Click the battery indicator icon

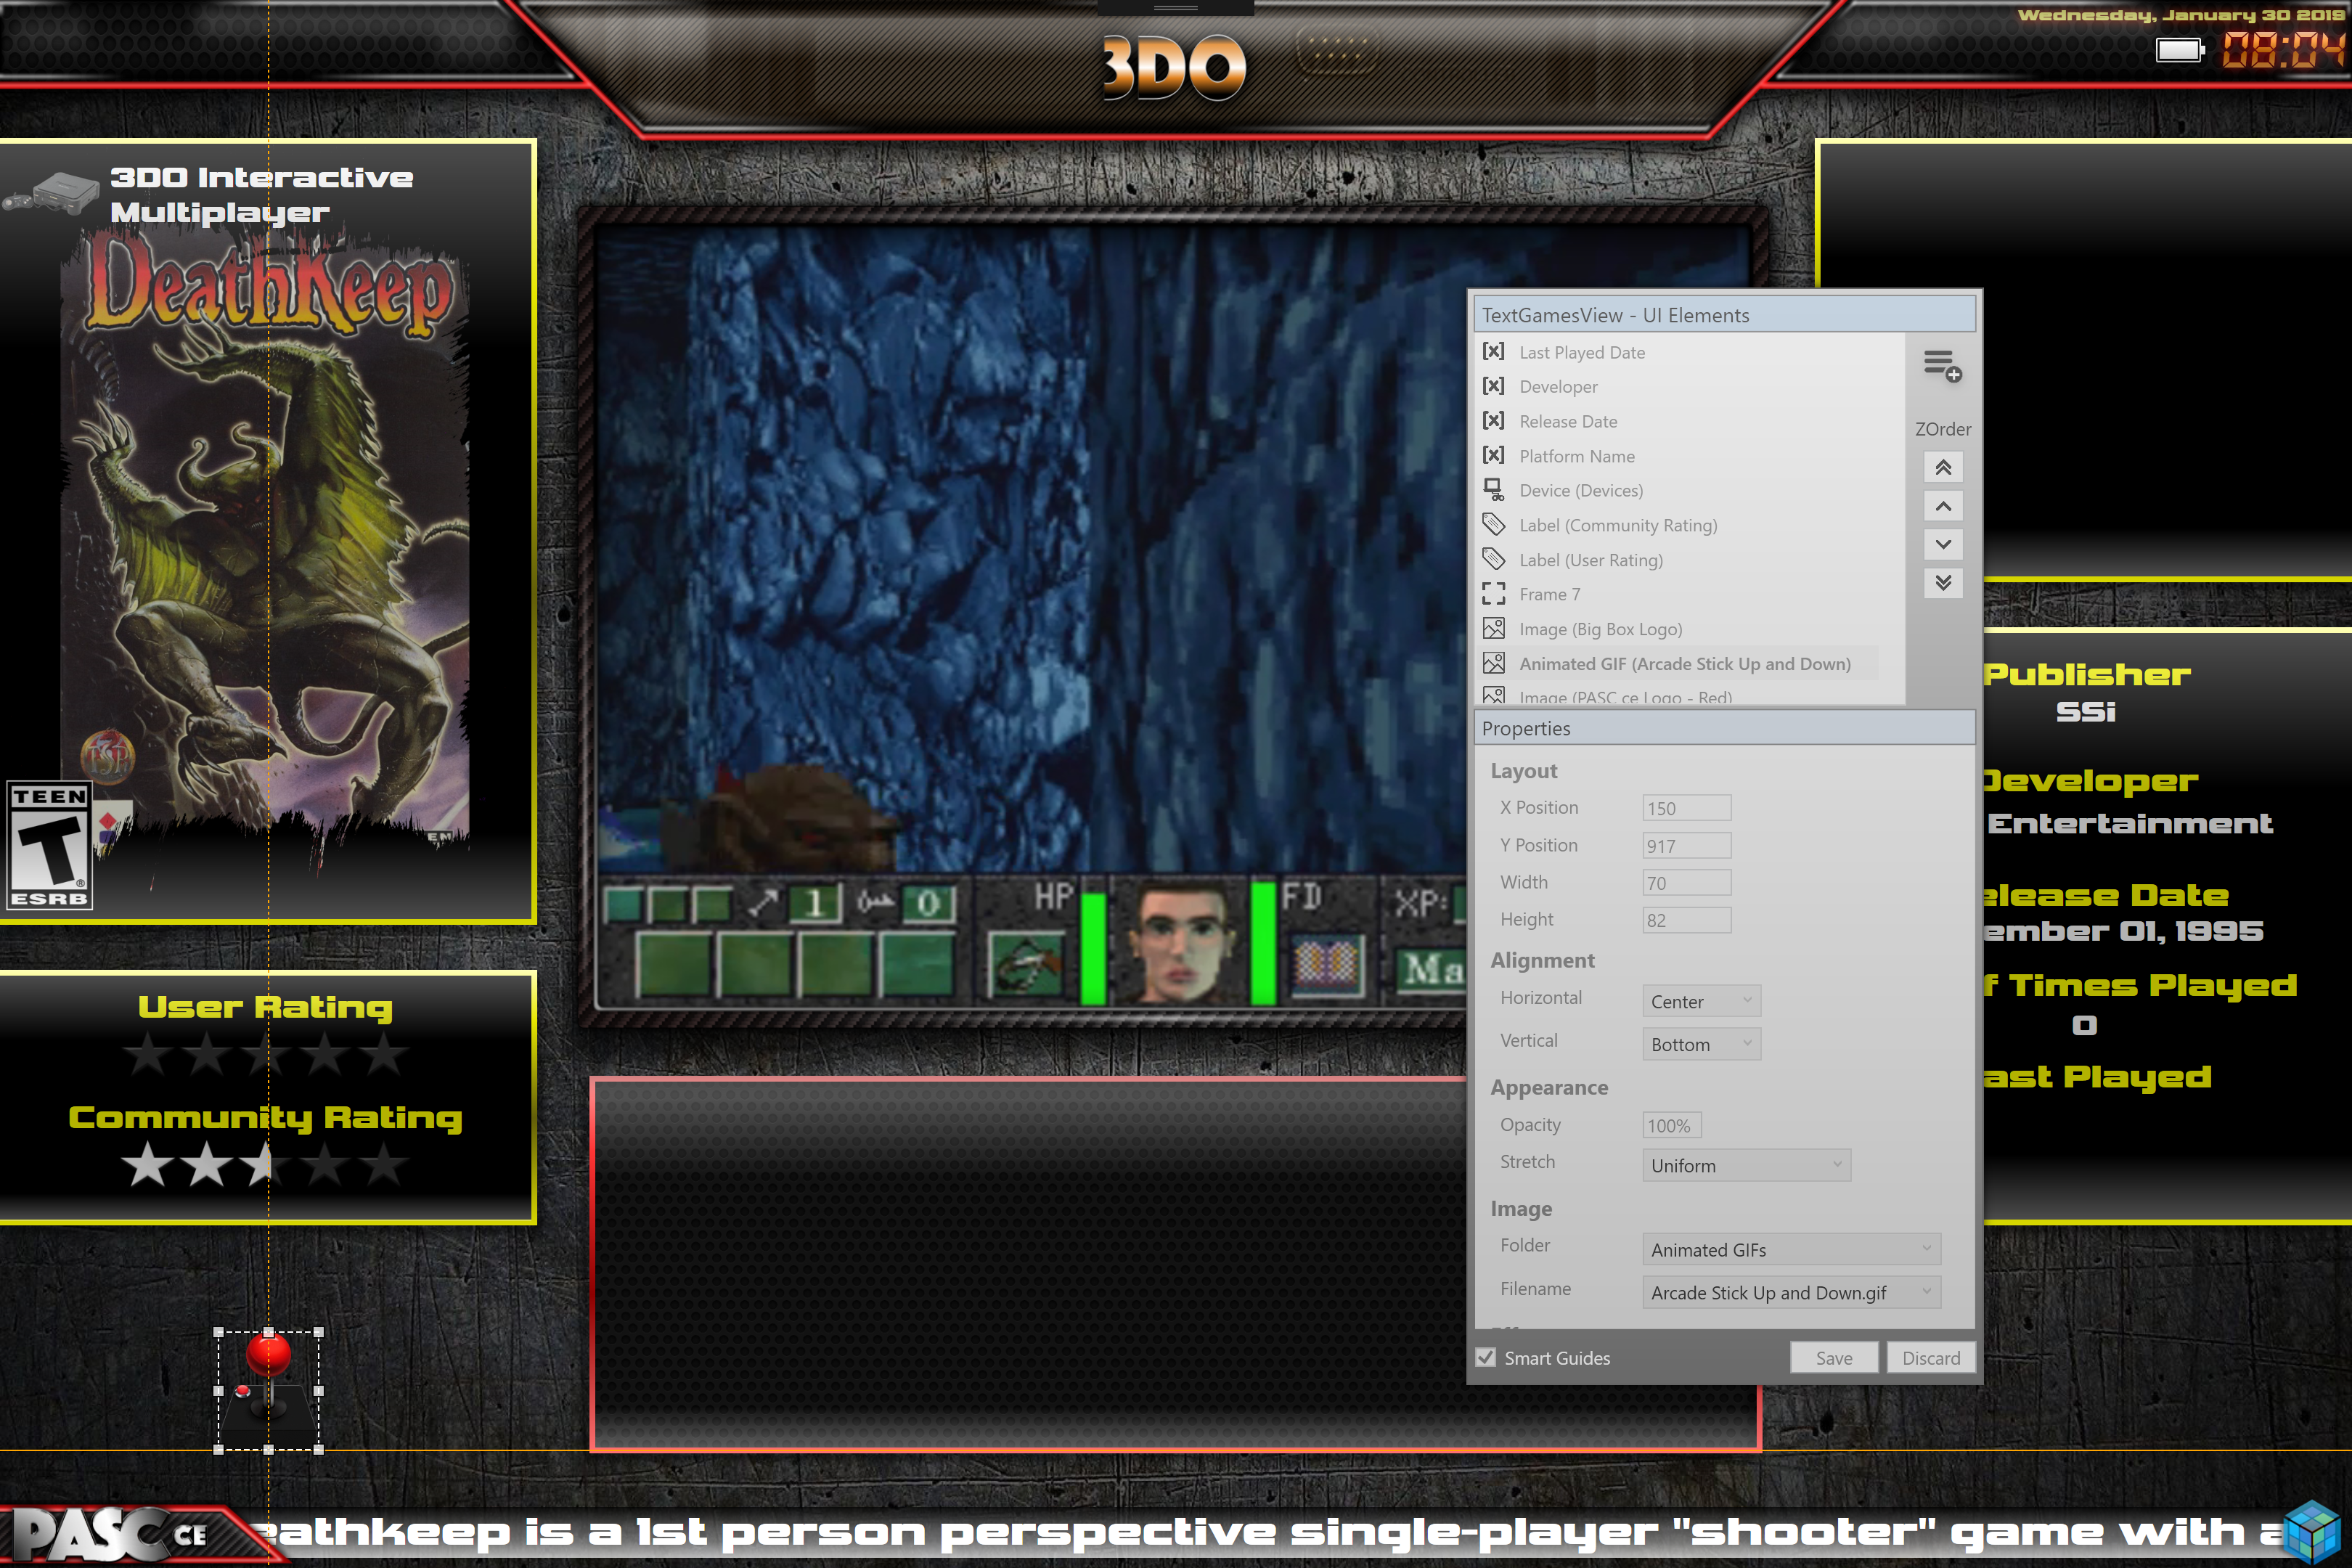(2180, 50)
